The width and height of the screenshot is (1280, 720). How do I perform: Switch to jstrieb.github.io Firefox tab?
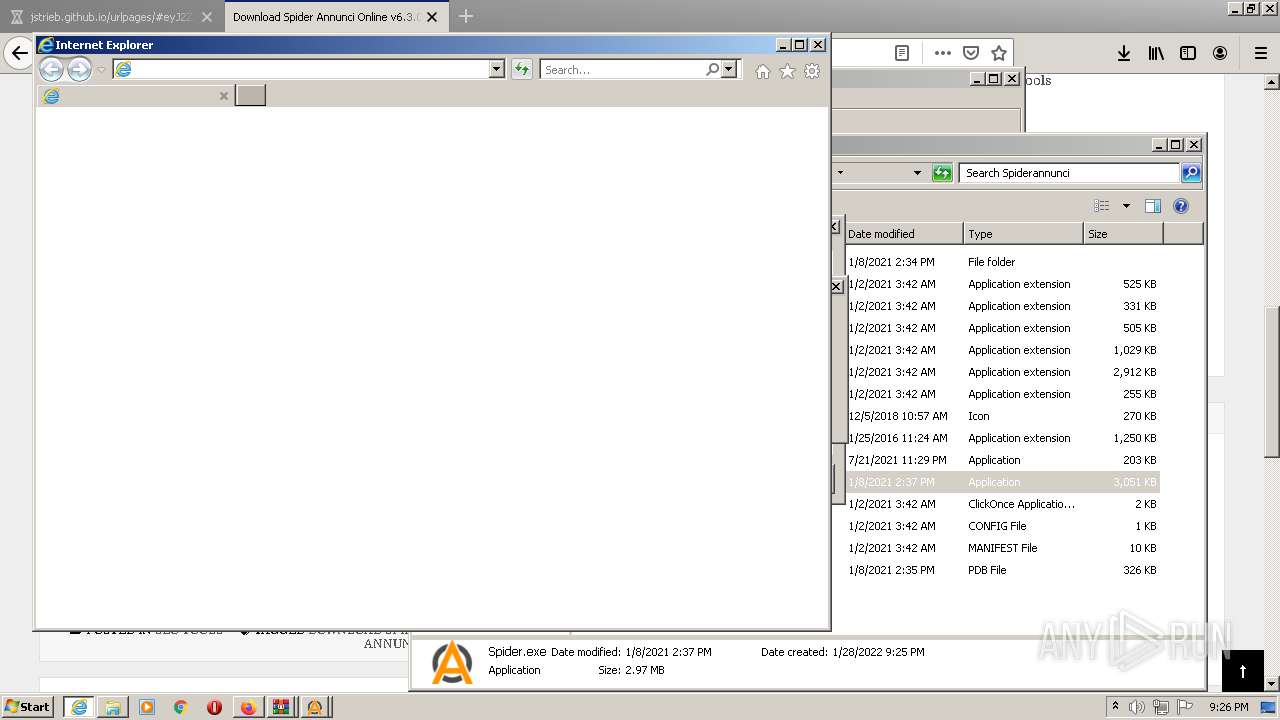click(x=111, y=17)
